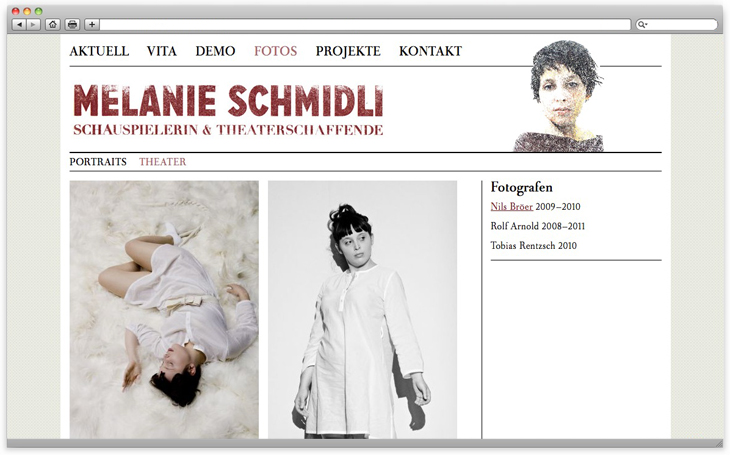
Task: Open the Nils Bröer photographer link
Action: 512,206
